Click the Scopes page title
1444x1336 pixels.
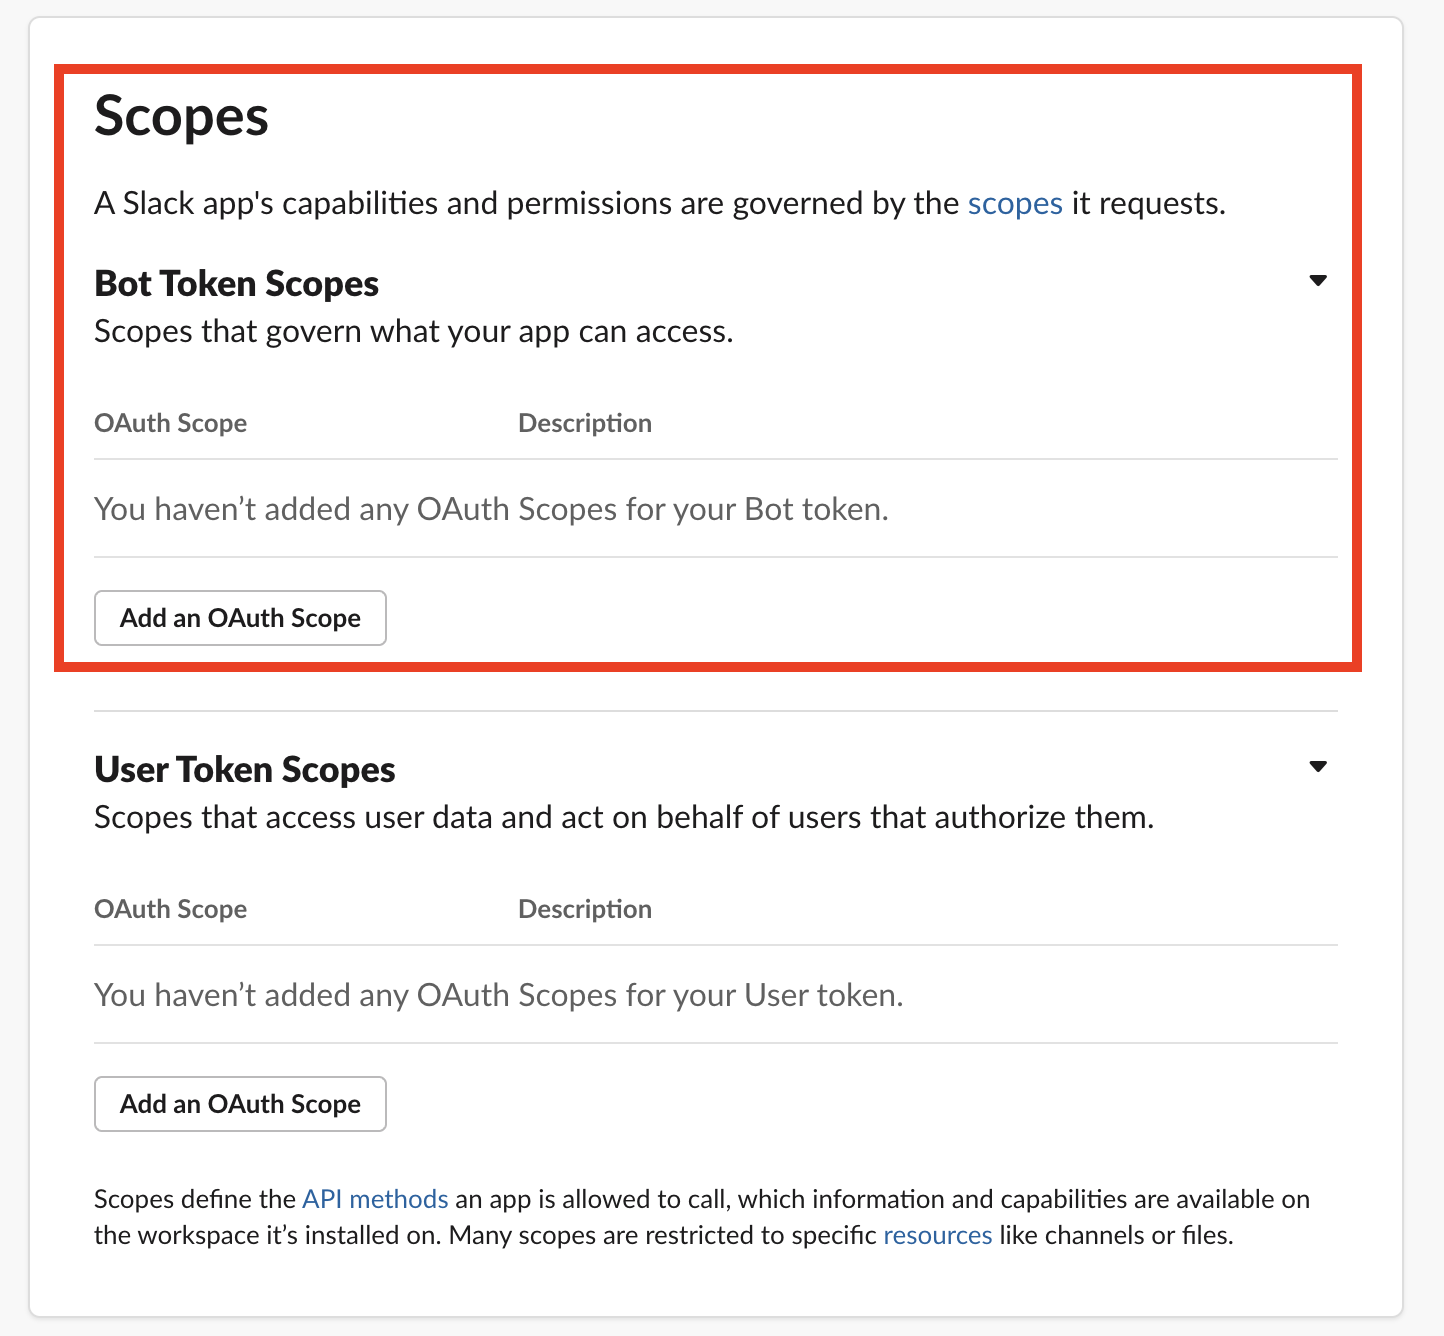click(x=181, y=116)
